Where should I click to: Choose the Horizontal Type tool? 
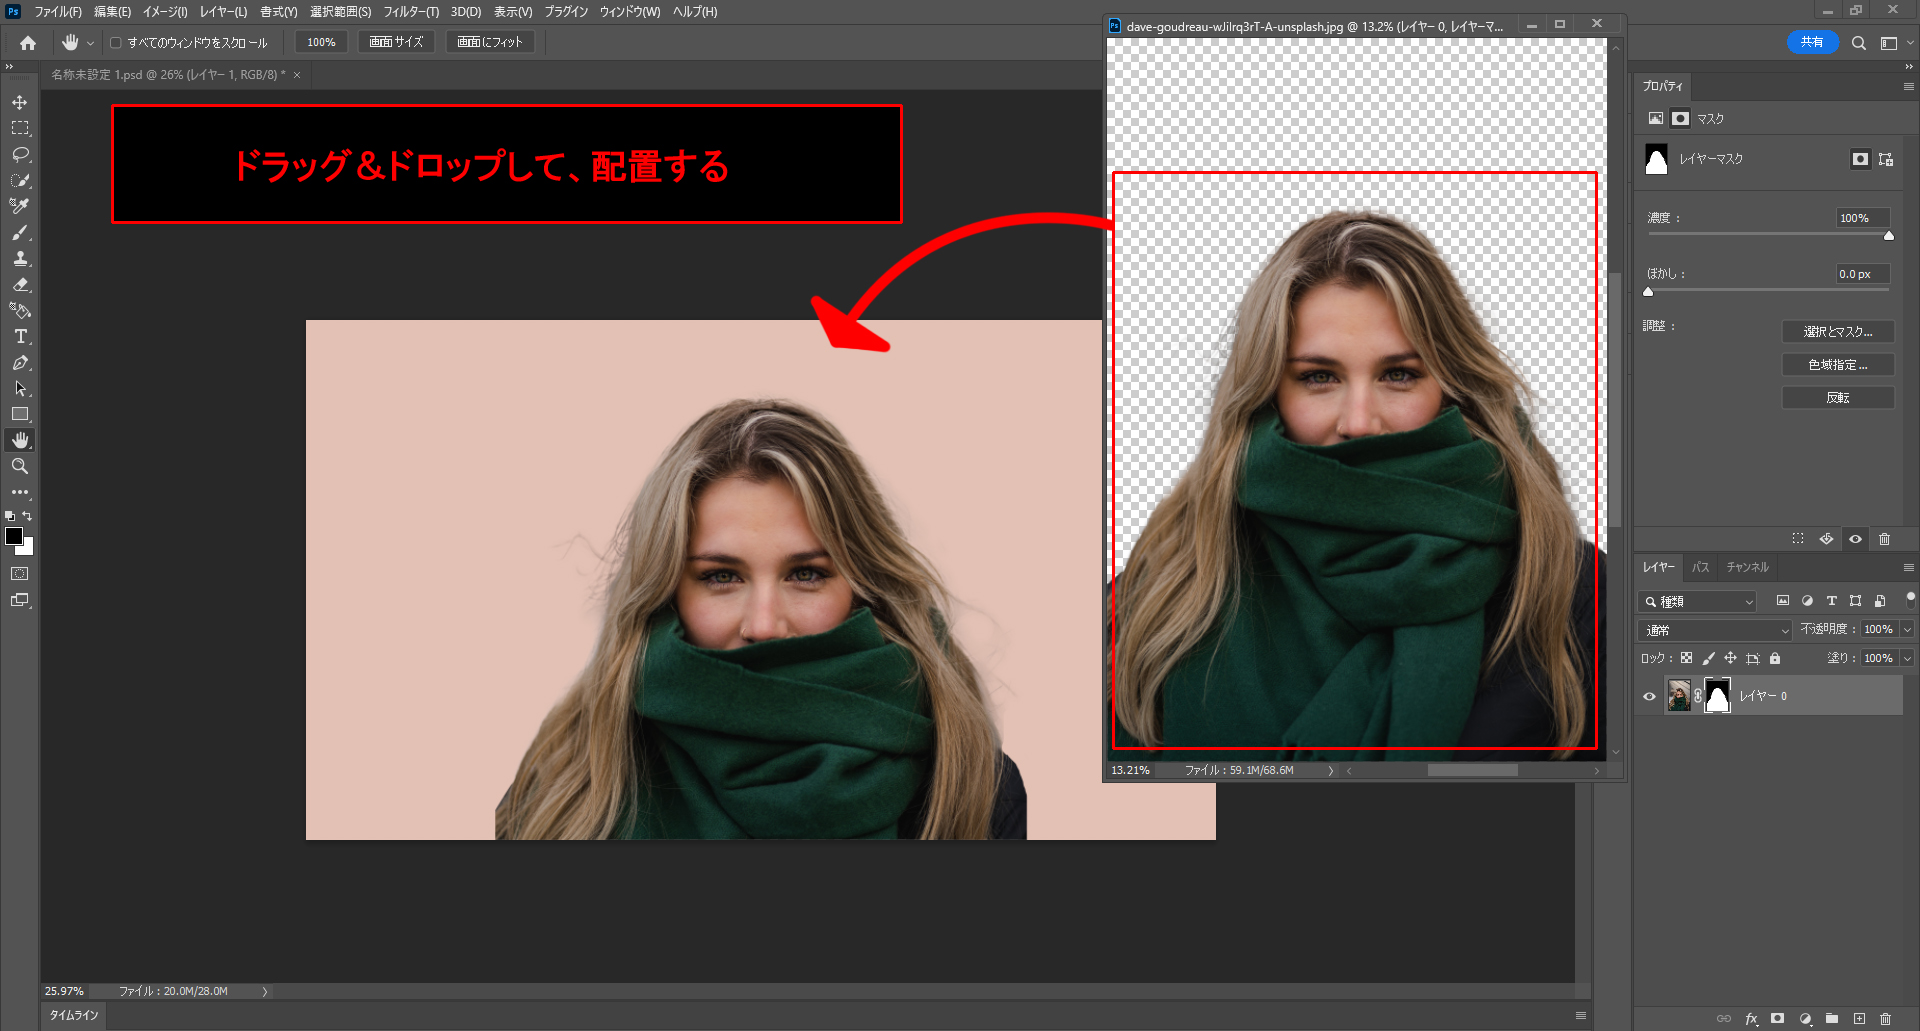(20, 337)
